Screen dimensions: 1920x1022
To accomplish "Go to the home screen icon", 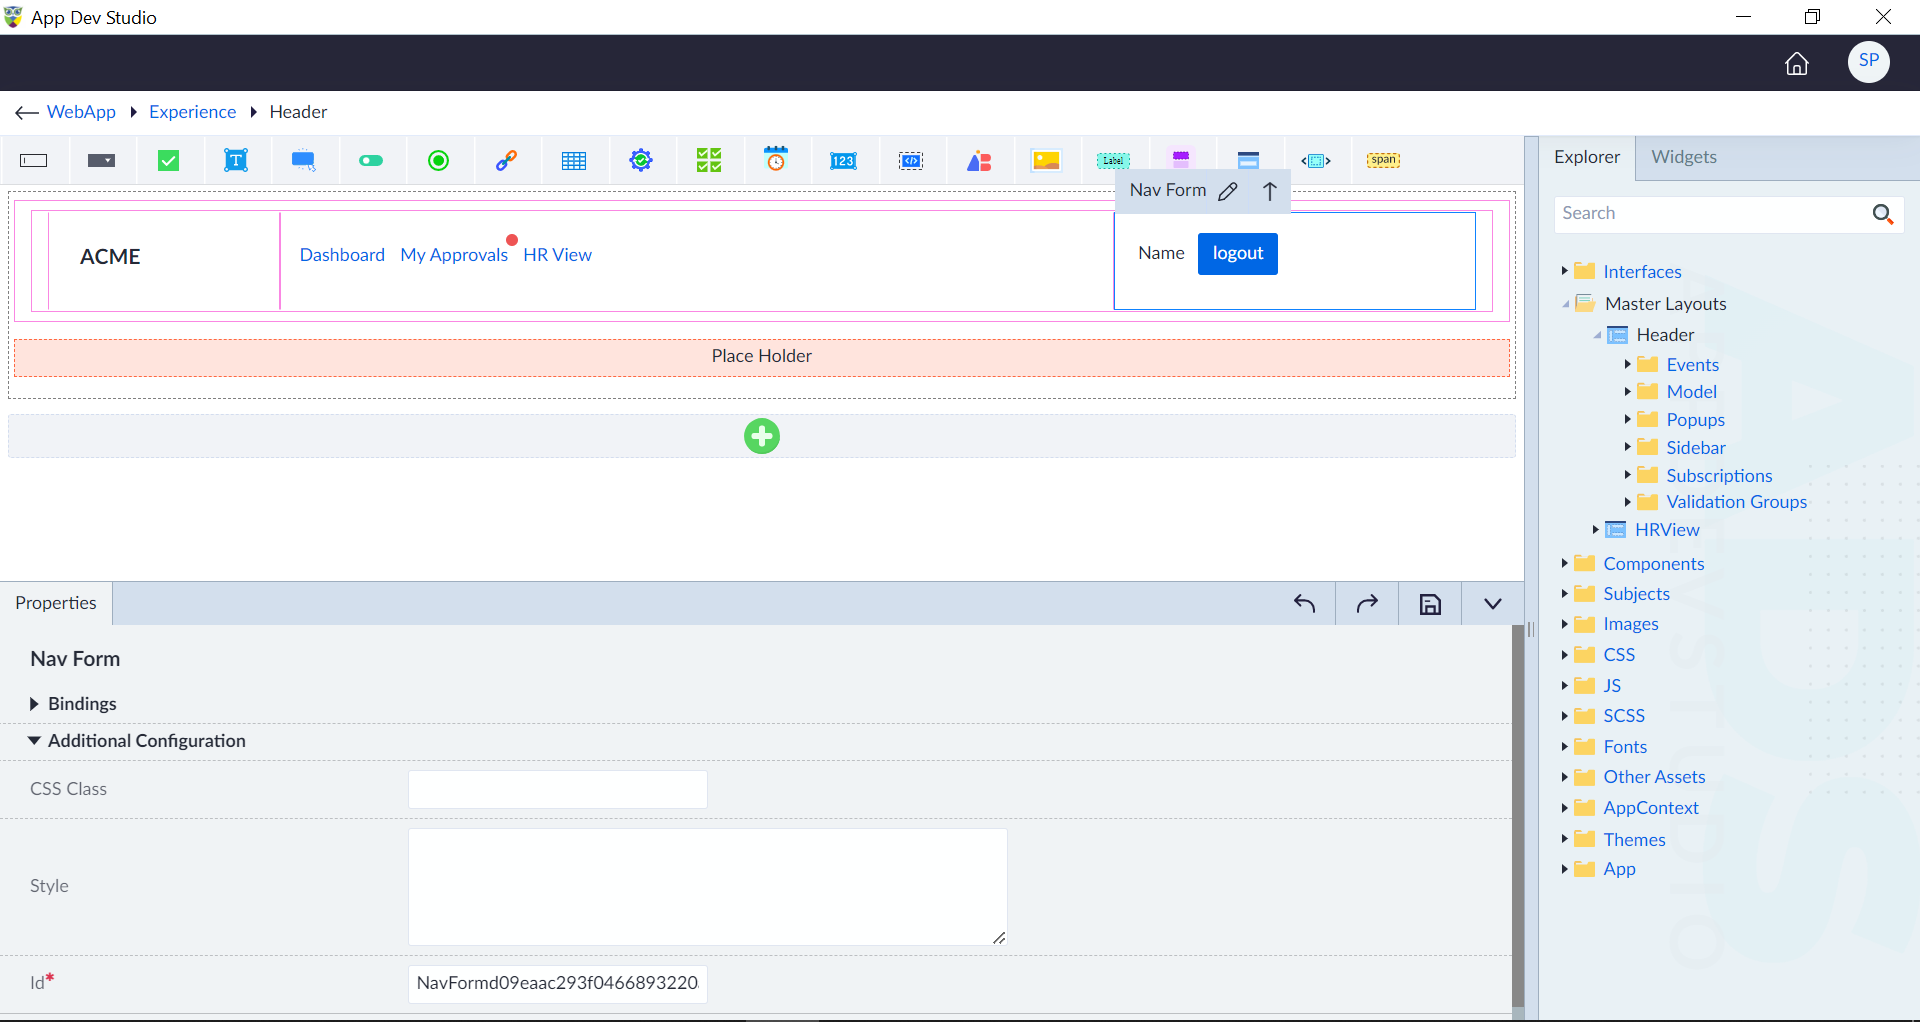I will click(x=1797, y=64).
